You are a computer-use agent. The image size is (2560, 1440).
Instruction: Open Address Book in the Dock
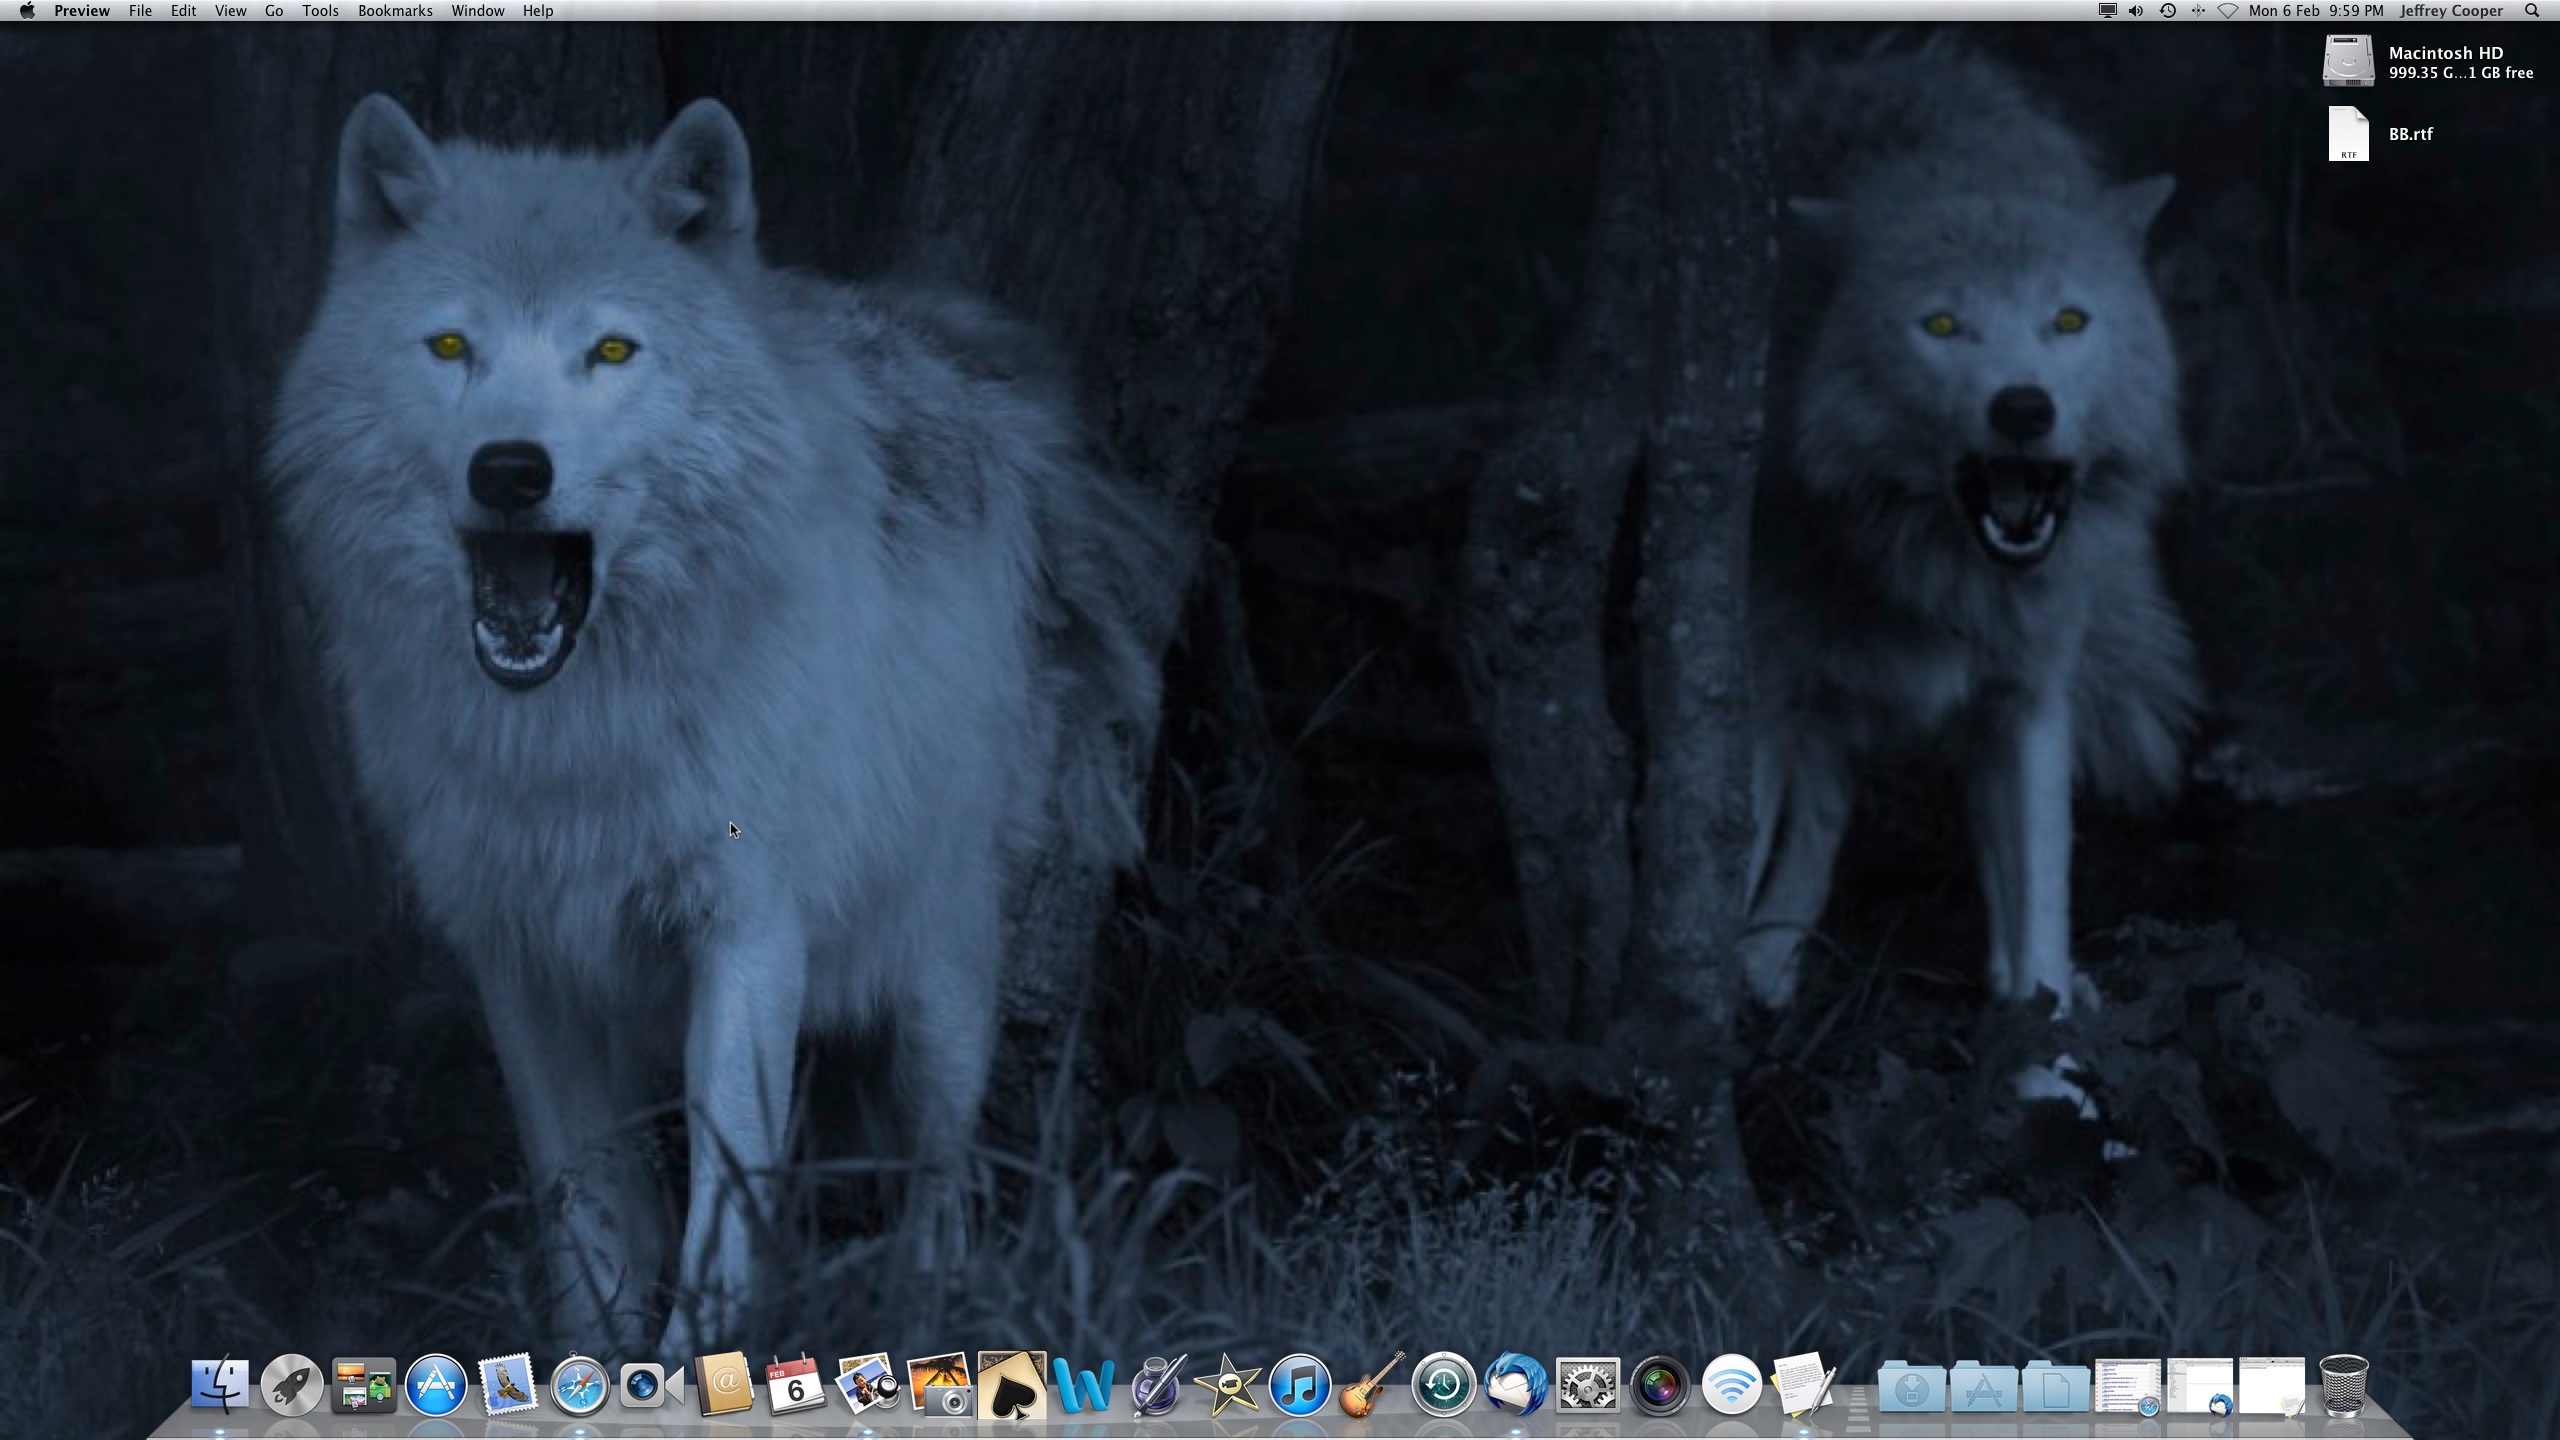pyautogui.click(x=724, y=1385)
